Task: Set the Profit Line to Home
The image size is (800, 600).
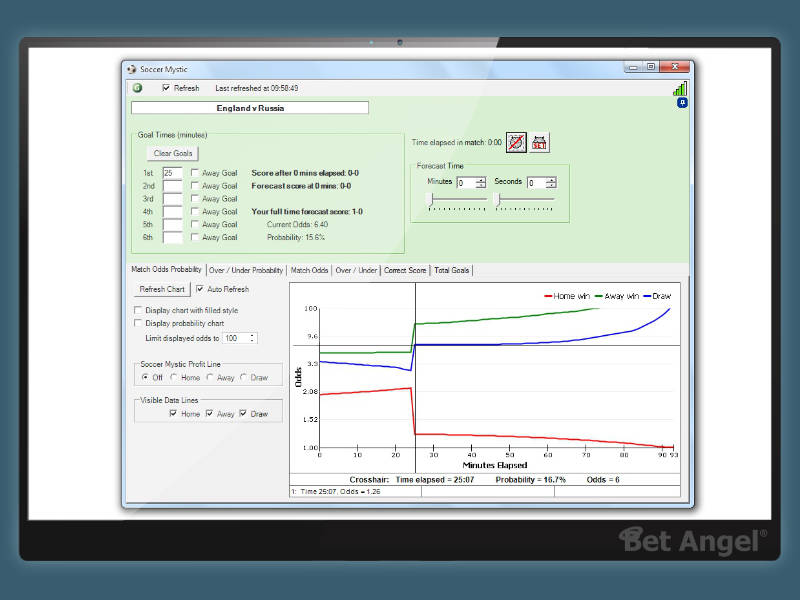Action: tap(174, 377)
